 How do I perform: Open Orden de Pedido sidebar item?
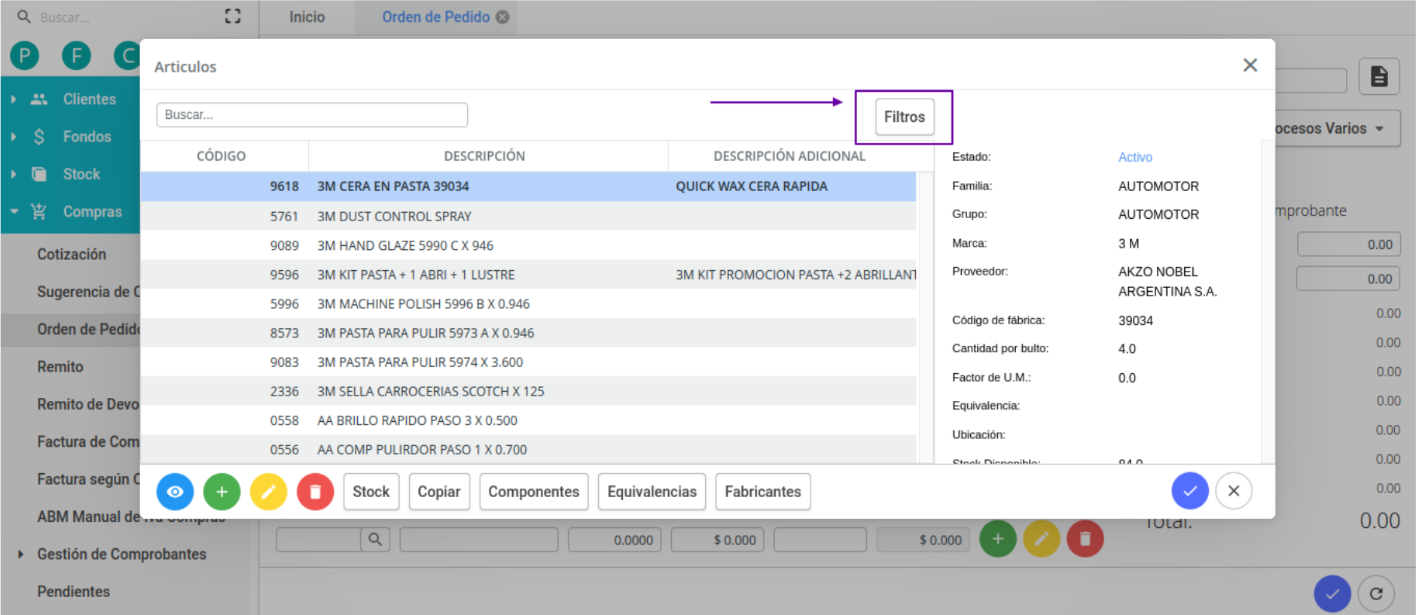coord(88,329)
